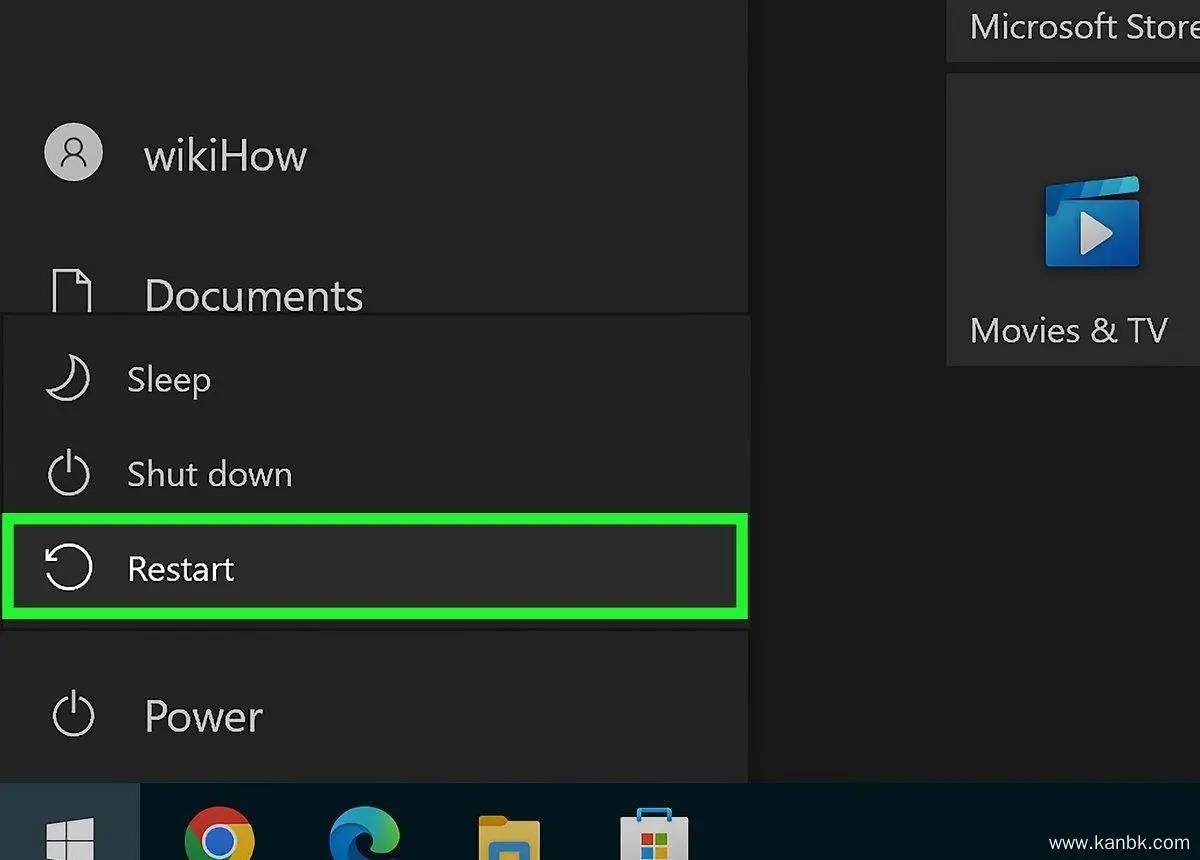Open the Documents label in Start menu

coord(253,296)
